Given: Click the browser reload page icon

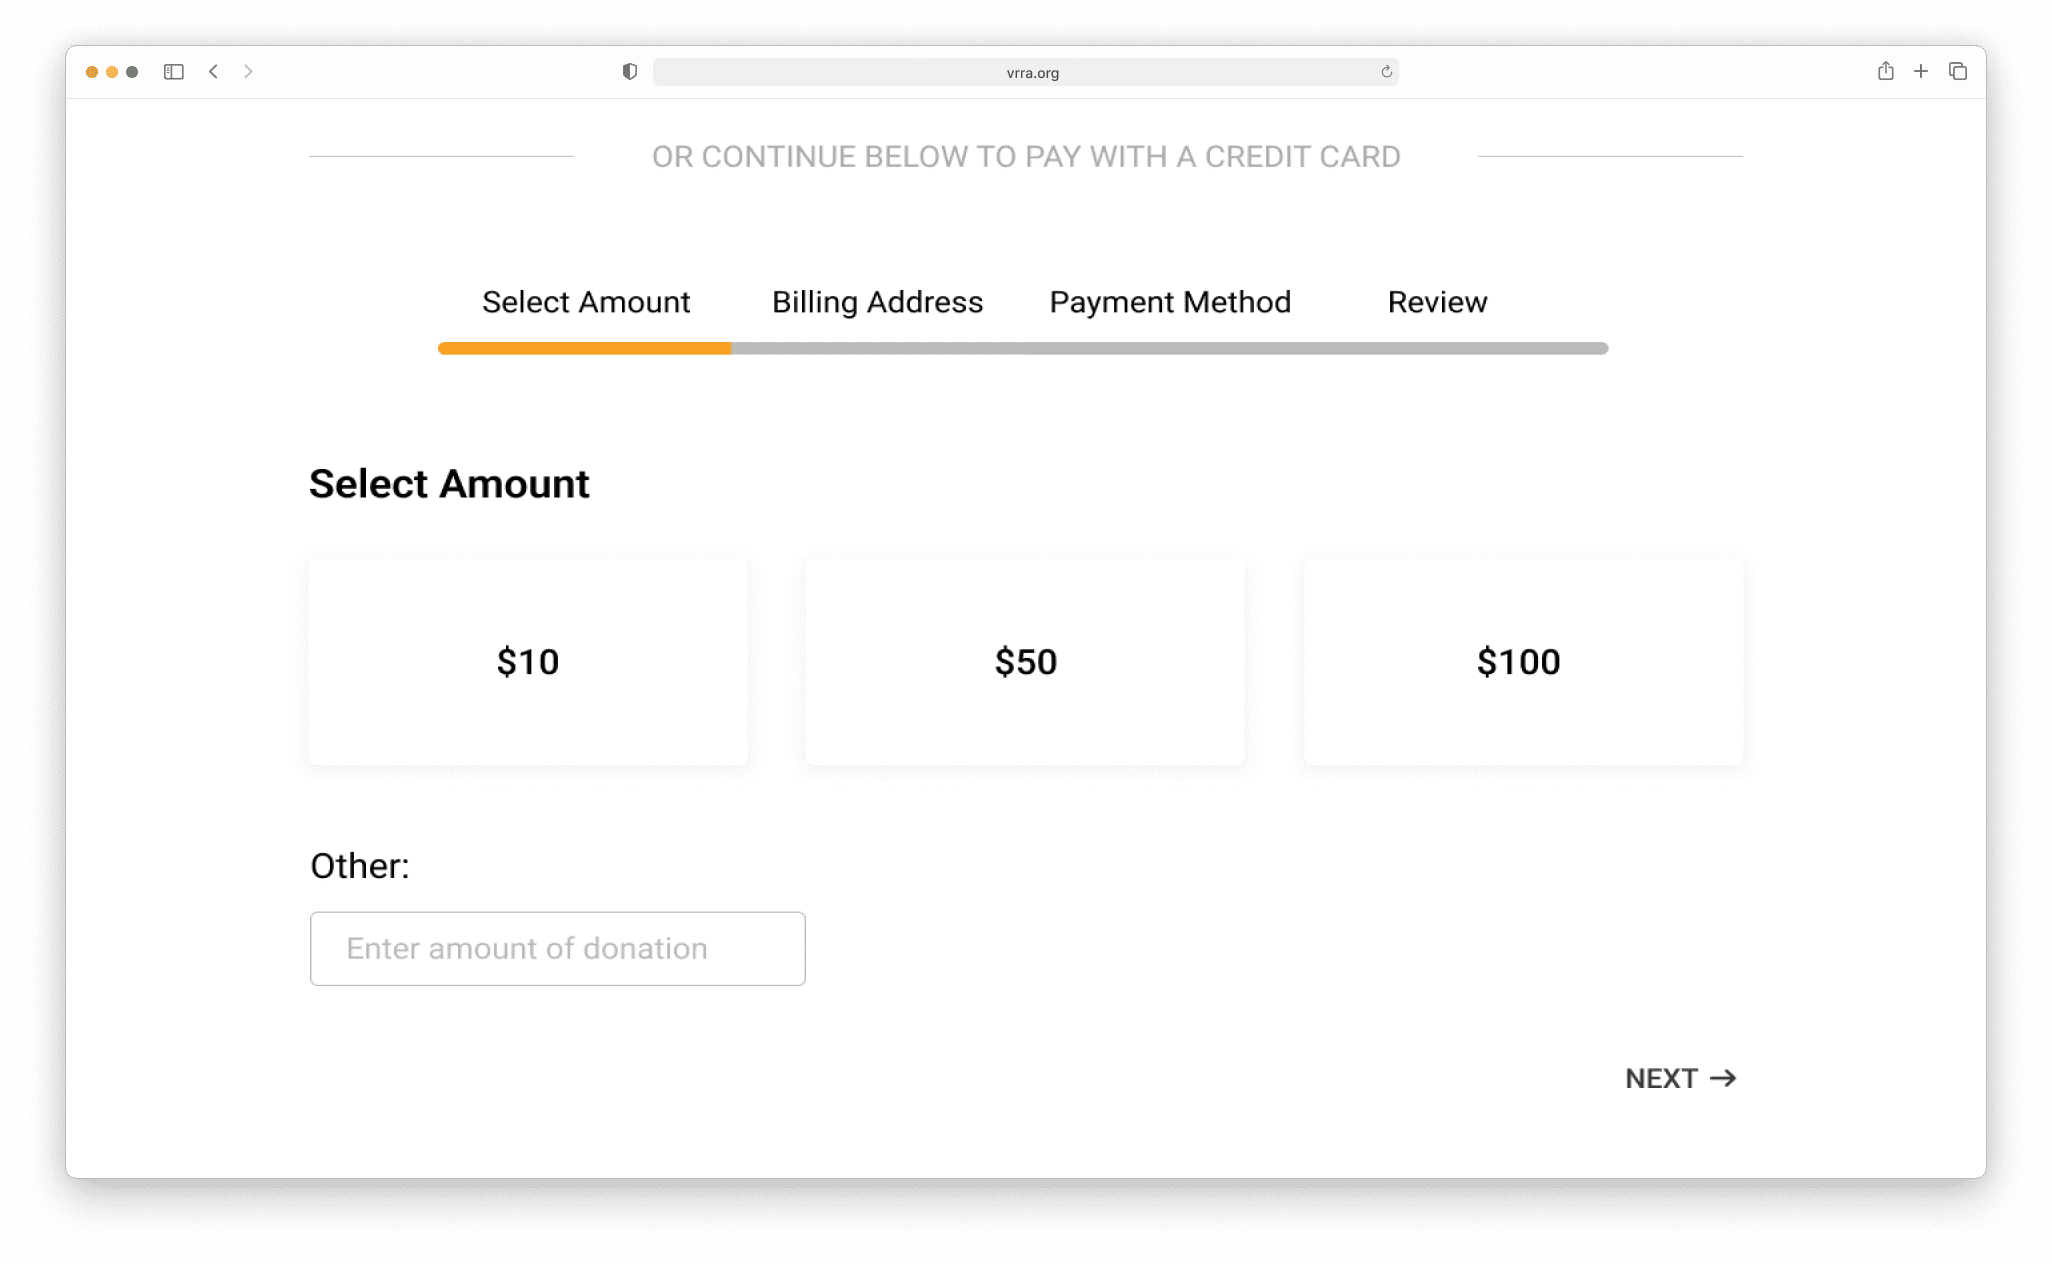Looking at the screenshot, I should click(x=1387, y=72).
